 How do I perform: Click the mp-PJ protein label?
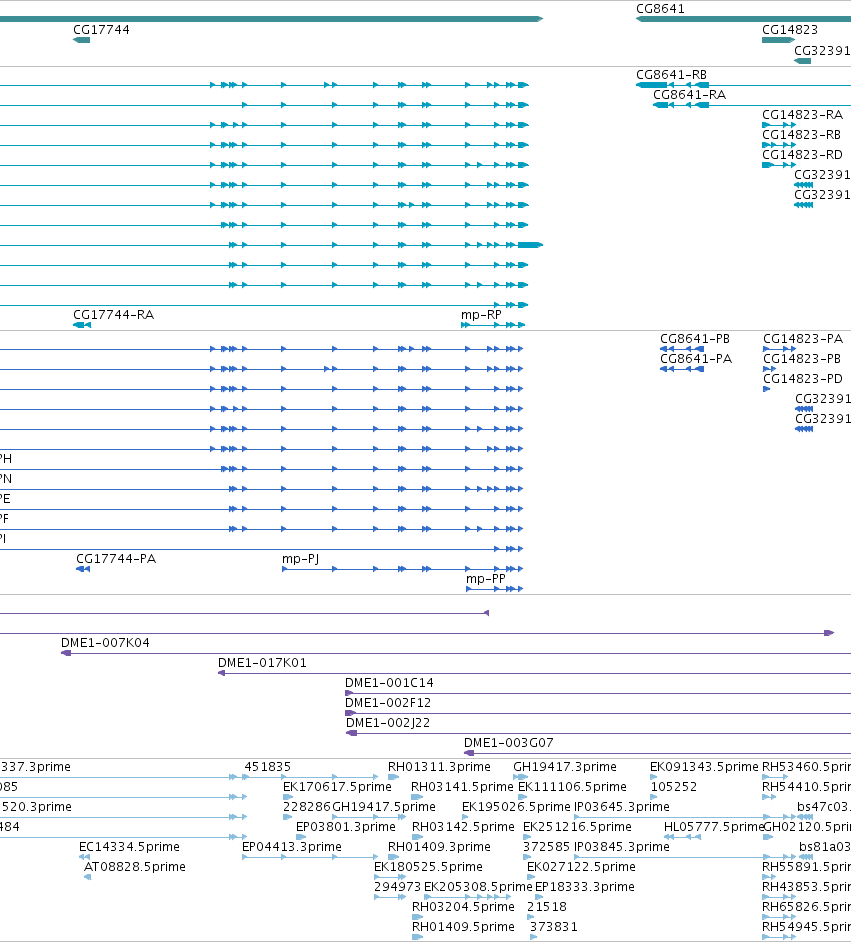300,559
